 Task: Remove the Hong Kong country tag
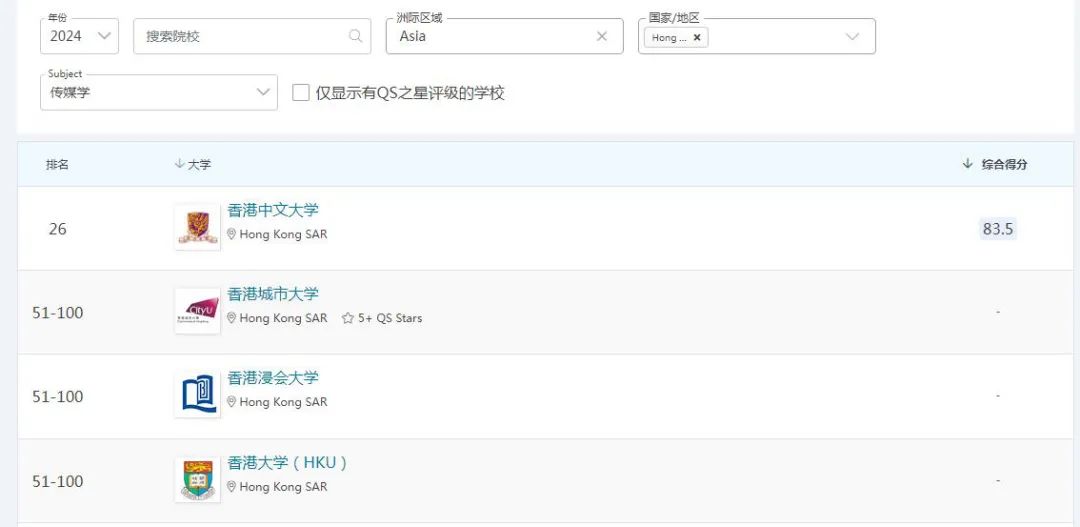click(696, 37)
